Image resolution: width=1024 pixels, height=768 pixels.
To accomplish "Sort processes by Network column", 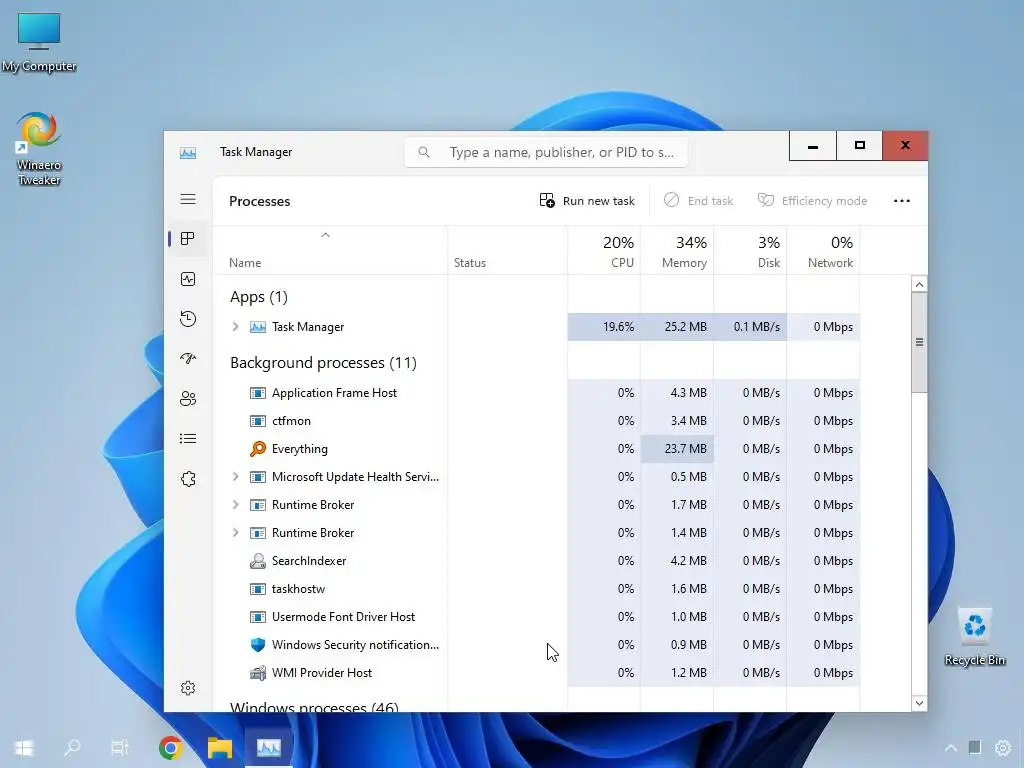I will [x=824, y=251].
